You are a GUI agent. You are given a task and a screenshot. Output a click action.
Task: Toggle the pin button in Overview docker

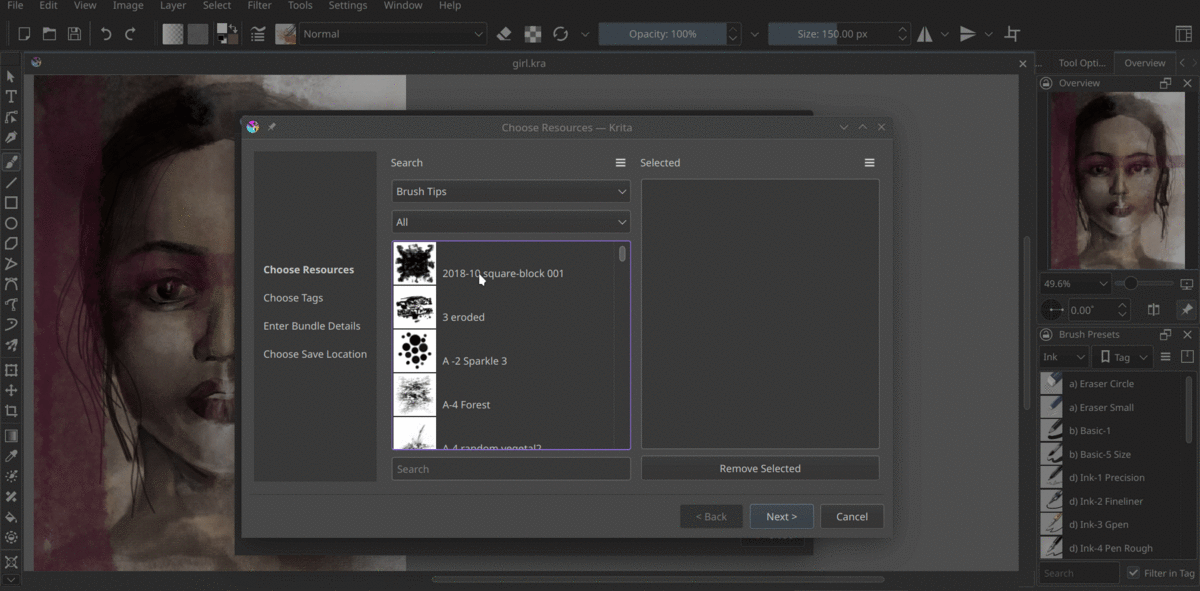[1186, 310]
